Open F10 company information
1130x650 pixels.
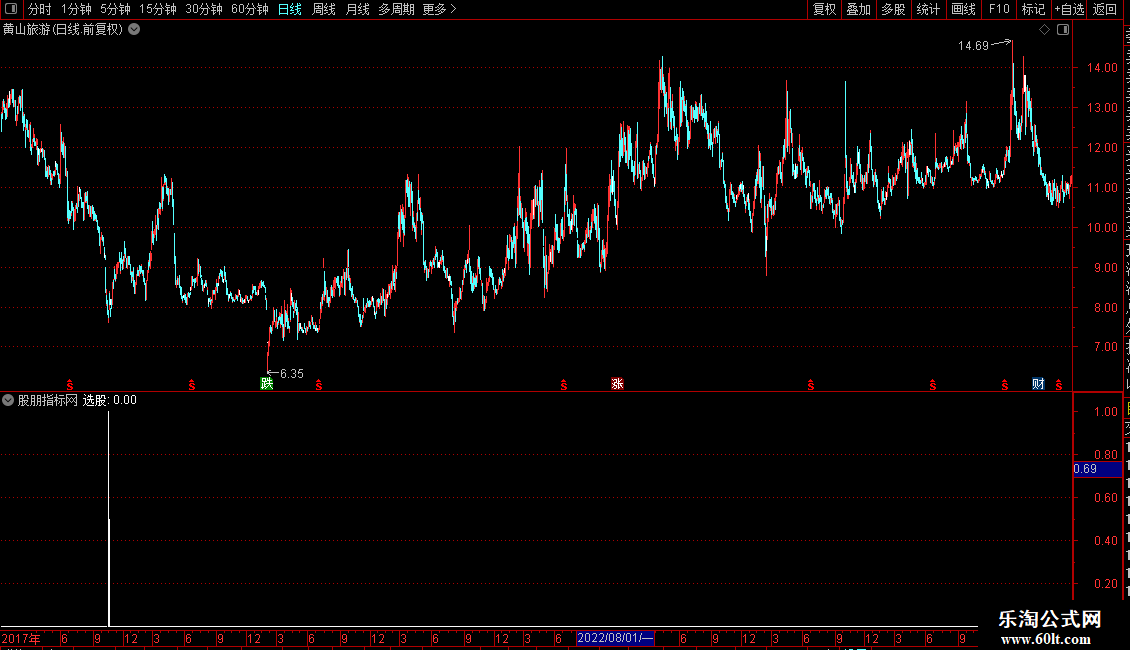coord(999,9)
